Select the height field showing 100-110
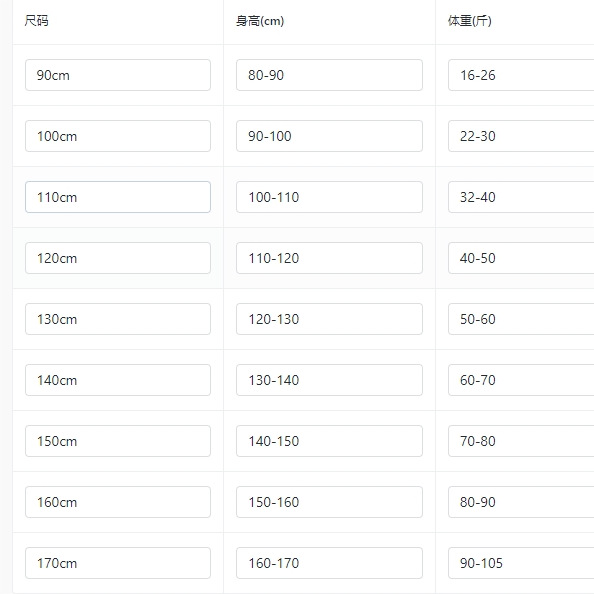The width and height of the screenshot is (594, 594). click(329, 197)
